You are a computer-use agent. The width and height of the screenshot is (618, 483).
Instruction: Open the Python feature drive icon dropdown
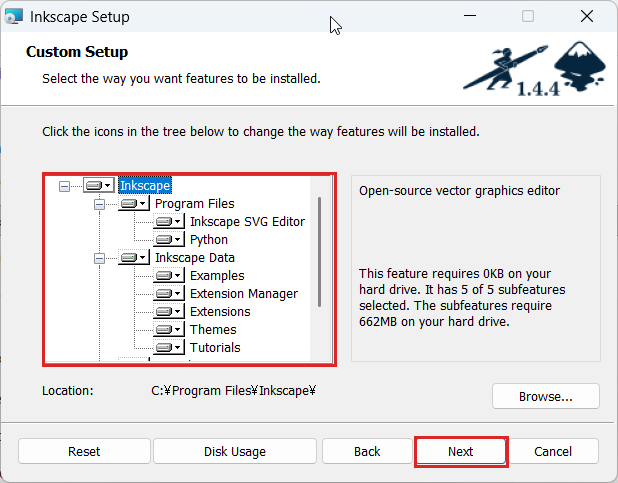(169, 239)
